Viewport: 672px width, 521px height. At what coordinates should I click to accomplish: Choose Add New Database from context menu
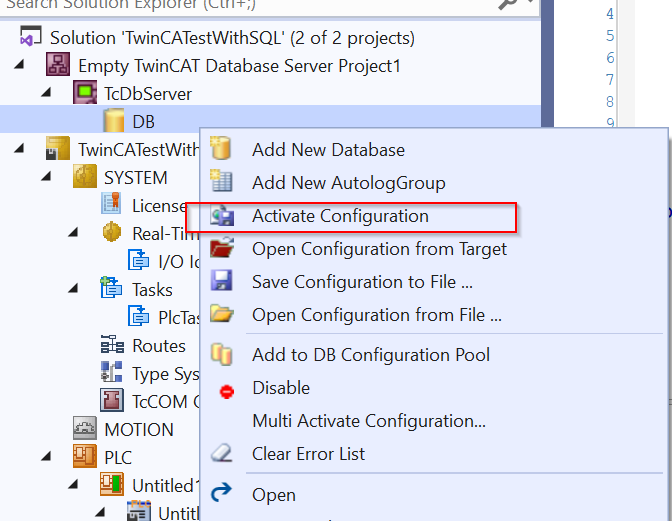[434, 150]
